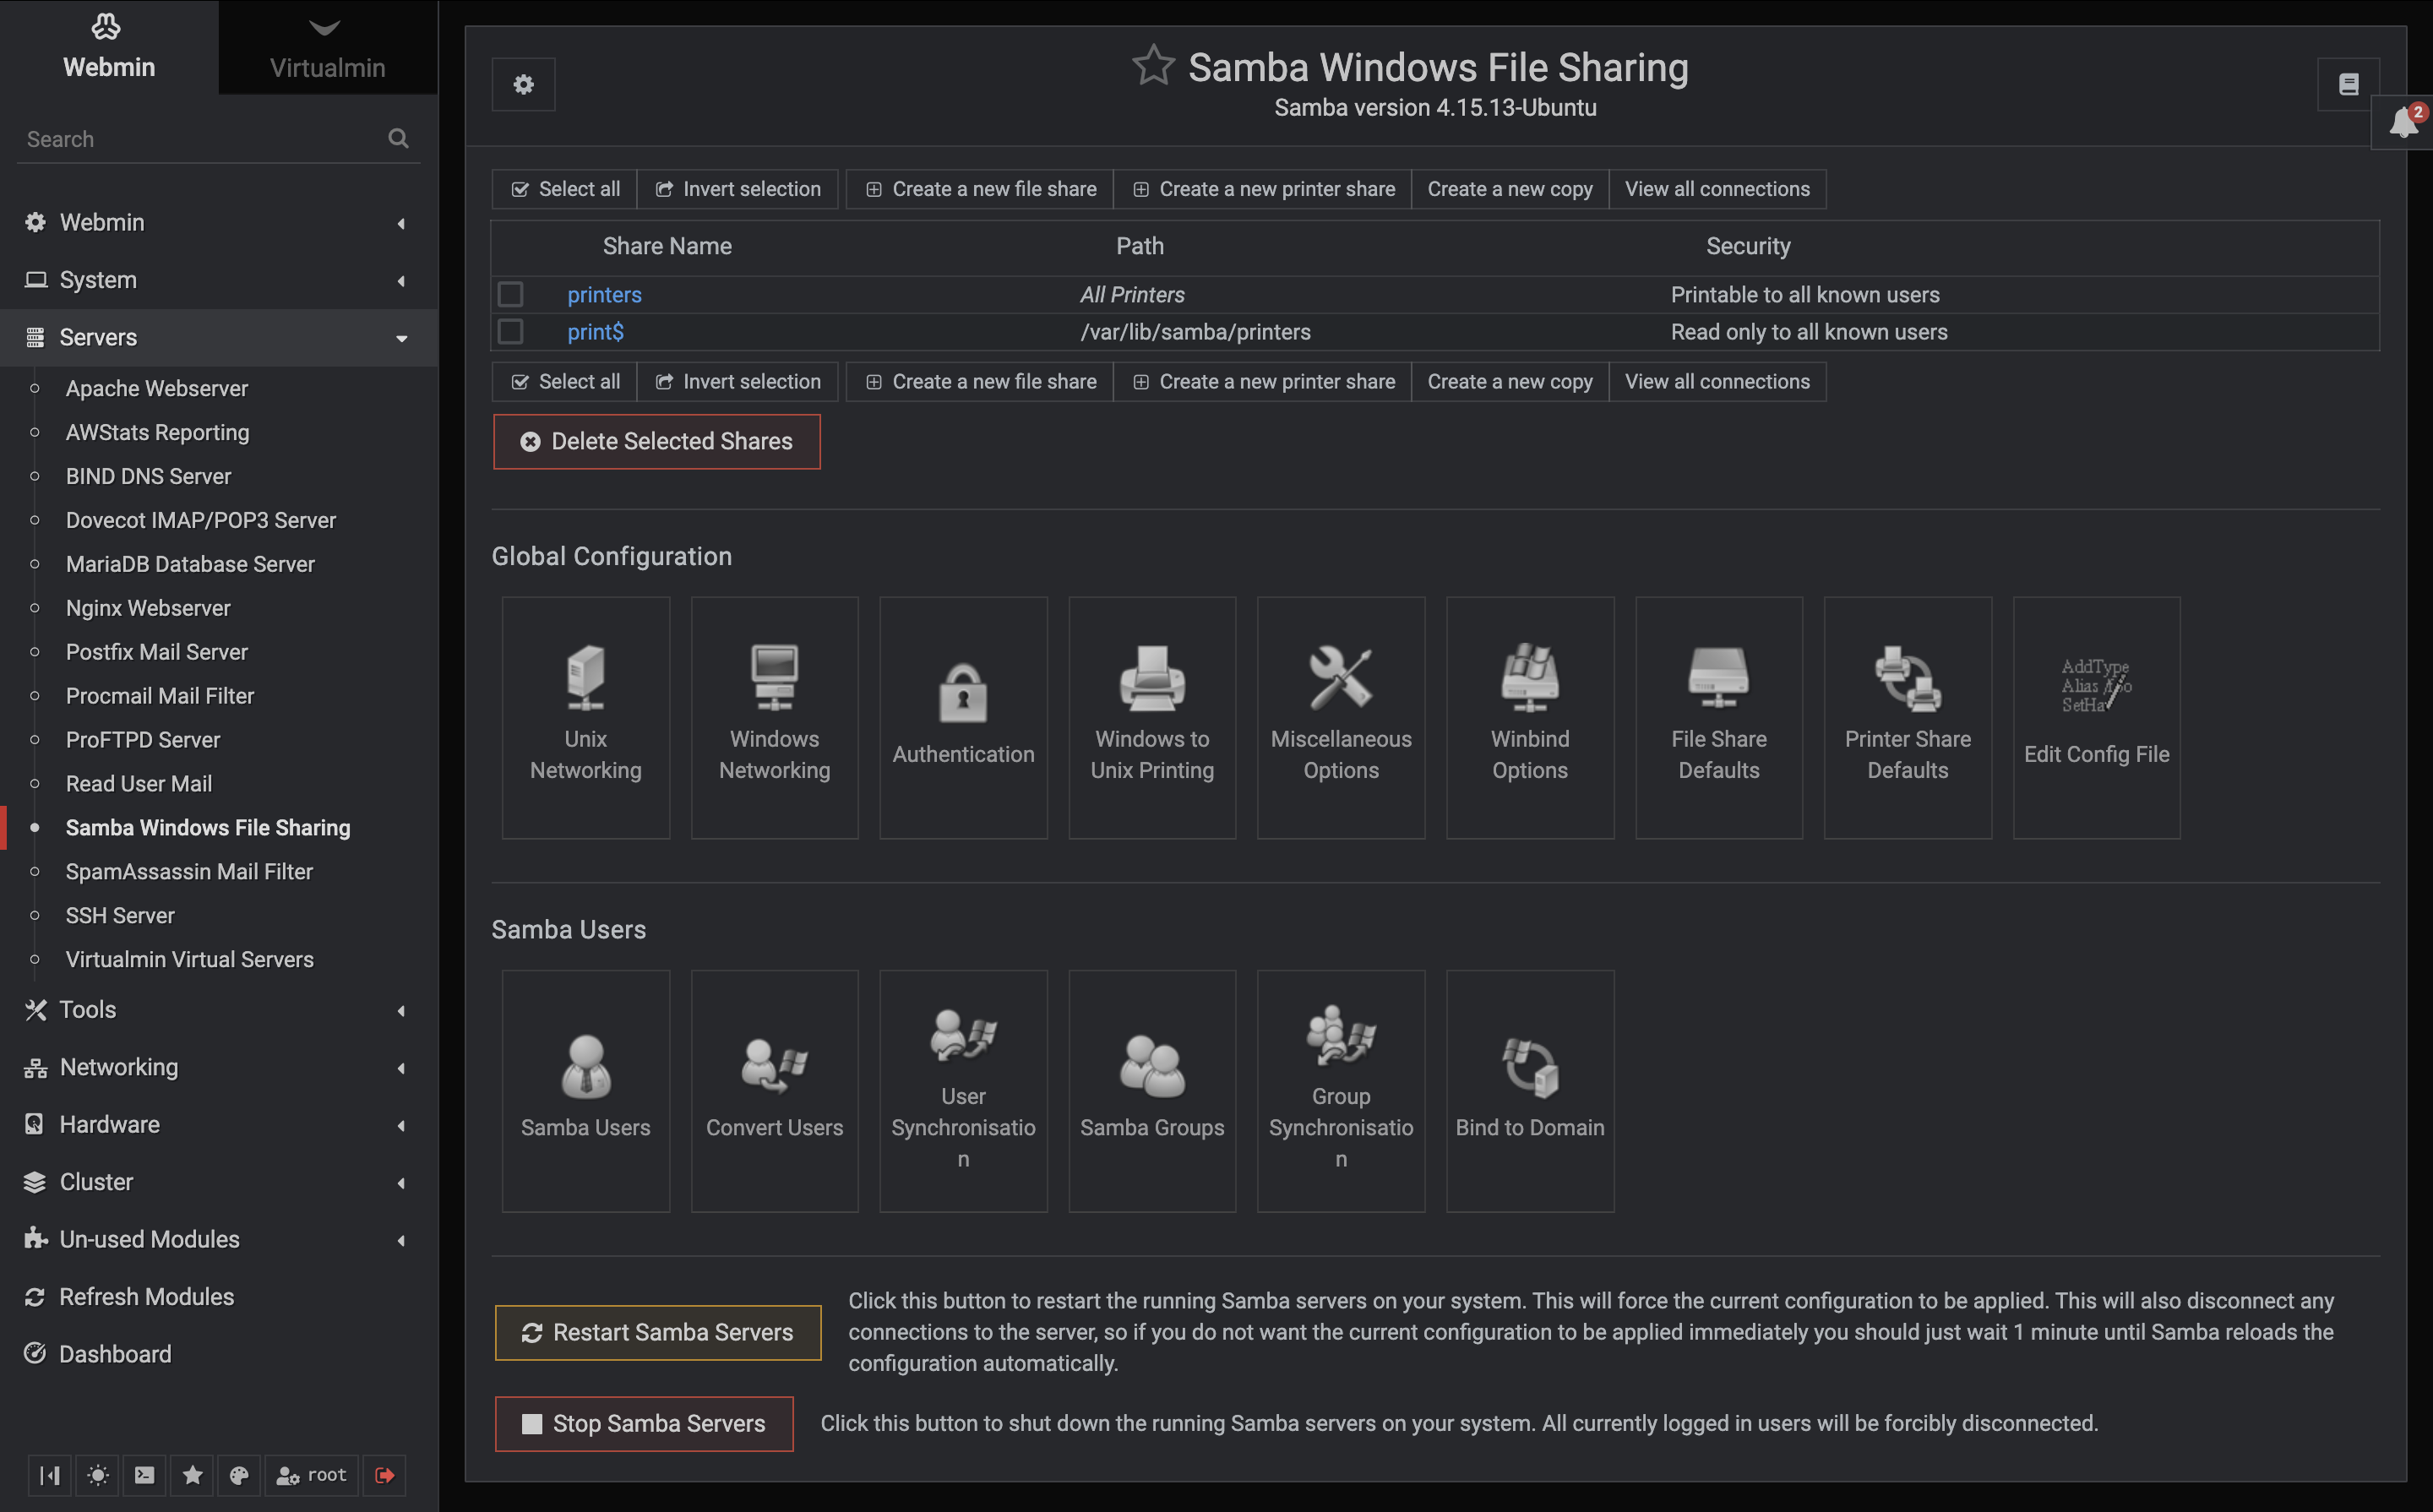Expand the Hardware sidebar category

click(218, 1124)
